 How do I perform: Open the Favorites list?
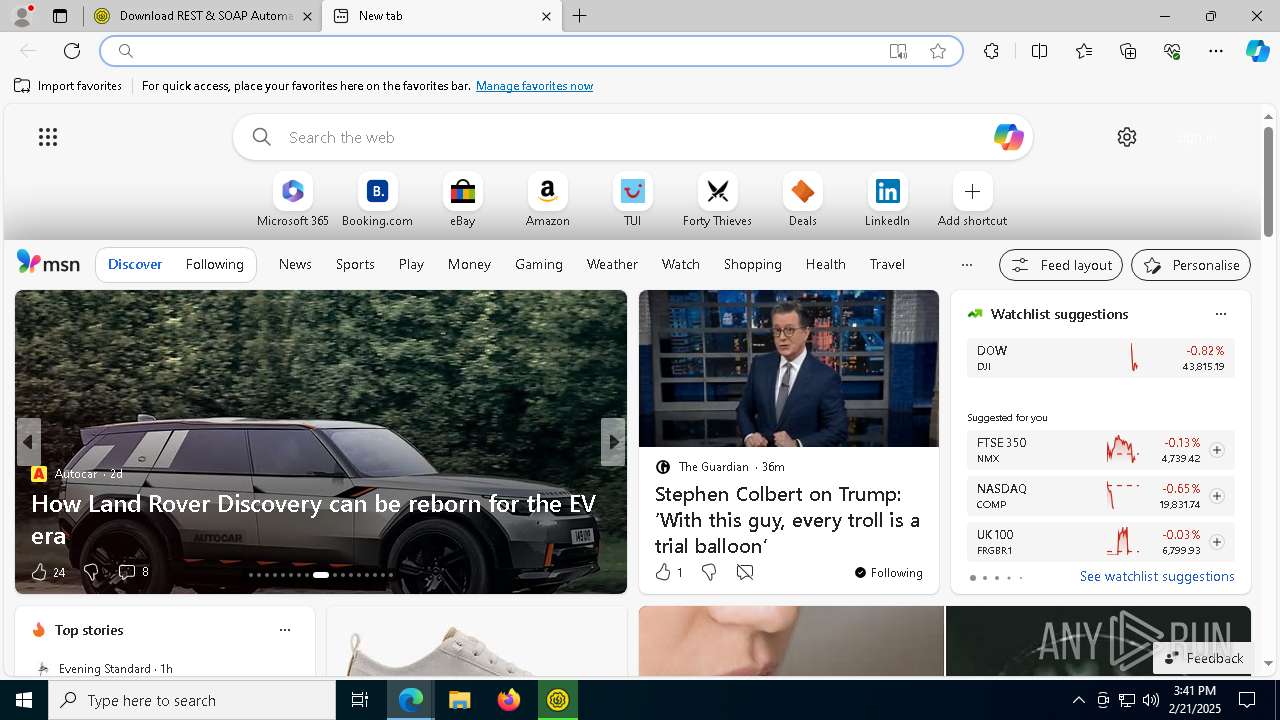tap(1084, 51)
